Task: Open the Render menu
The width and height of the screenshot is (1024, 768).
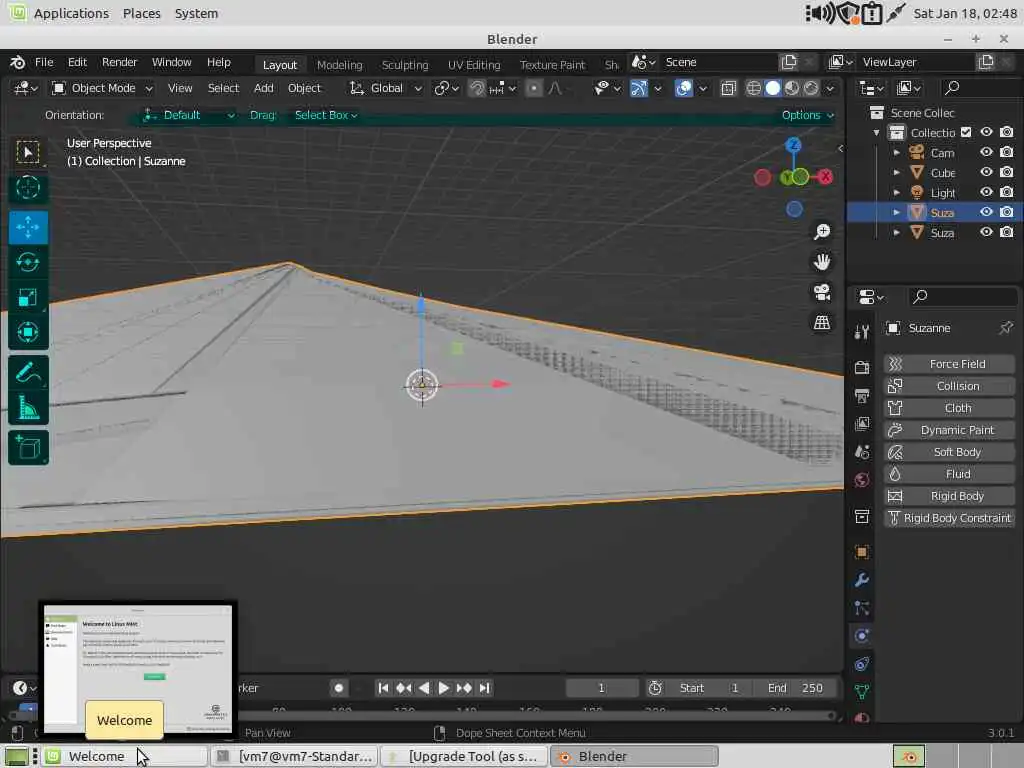Action: [120, 62]
